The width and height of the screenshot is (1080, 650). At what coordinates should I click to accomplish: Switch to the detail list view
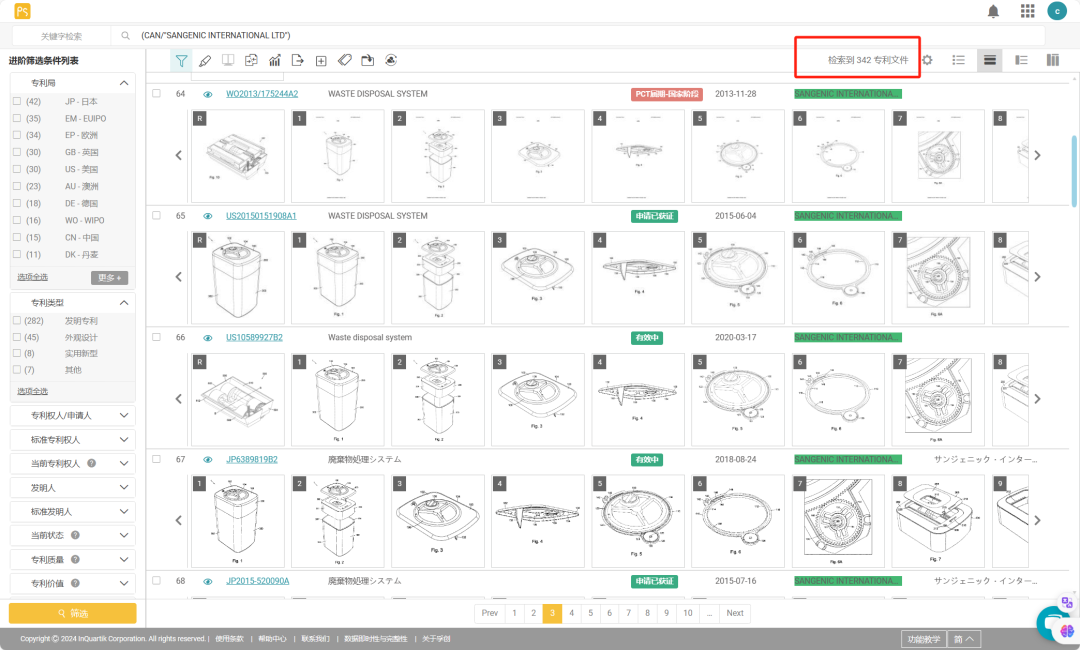click(1021, 60)
